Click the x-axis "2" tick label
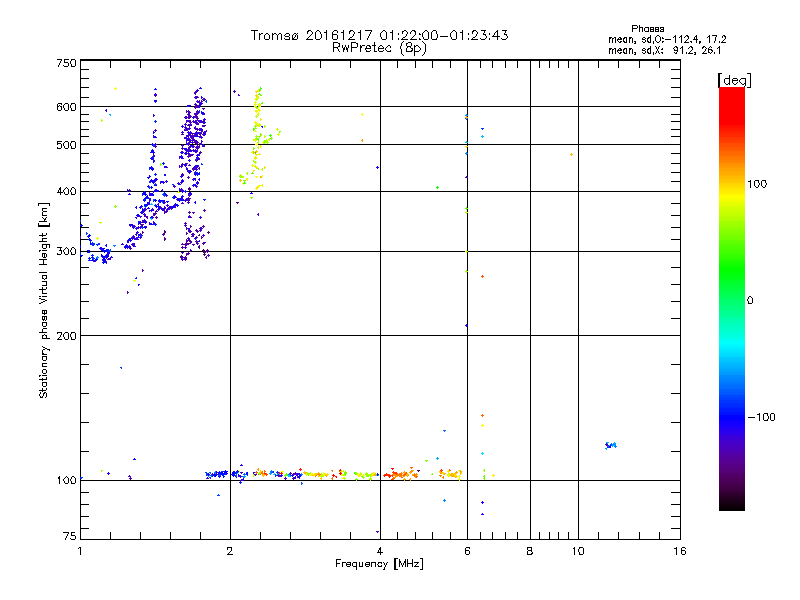800x600 pixels. coord(230,551)
